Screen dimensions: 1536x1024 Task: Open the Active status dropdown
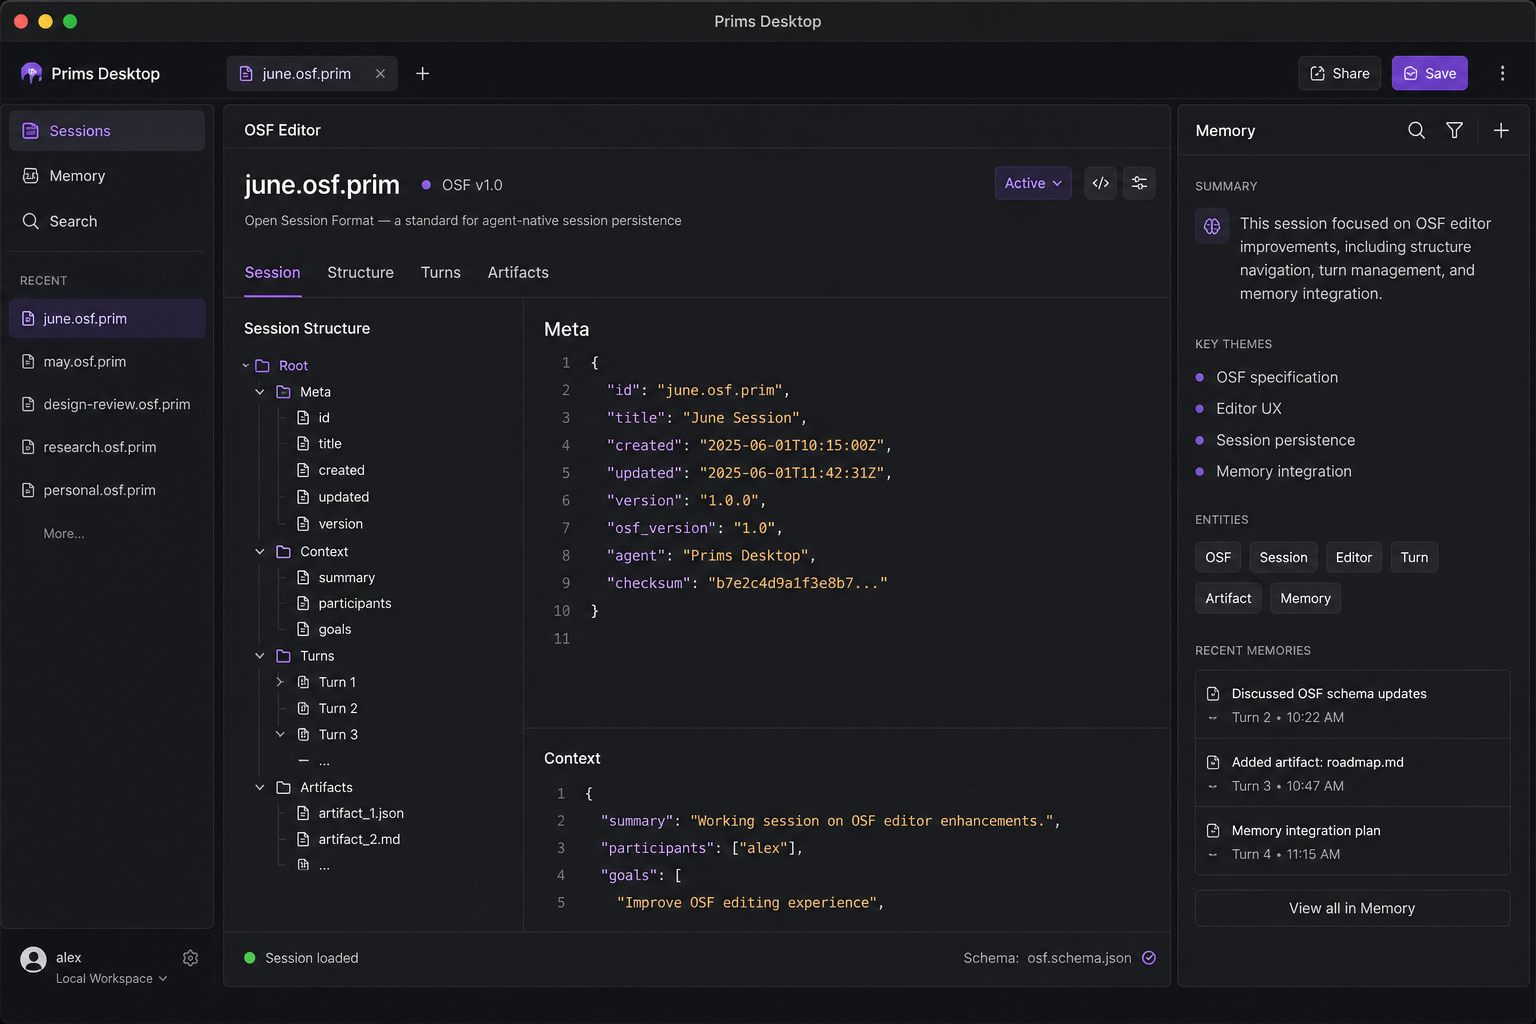tap(1033, 183)
